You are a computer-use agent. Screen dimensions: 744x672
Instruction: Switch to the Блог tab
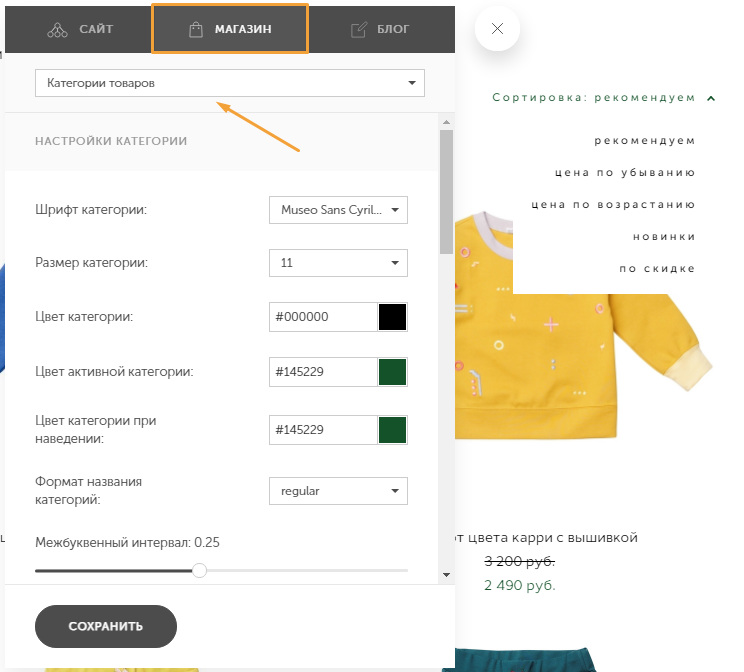tap(381, 29)
